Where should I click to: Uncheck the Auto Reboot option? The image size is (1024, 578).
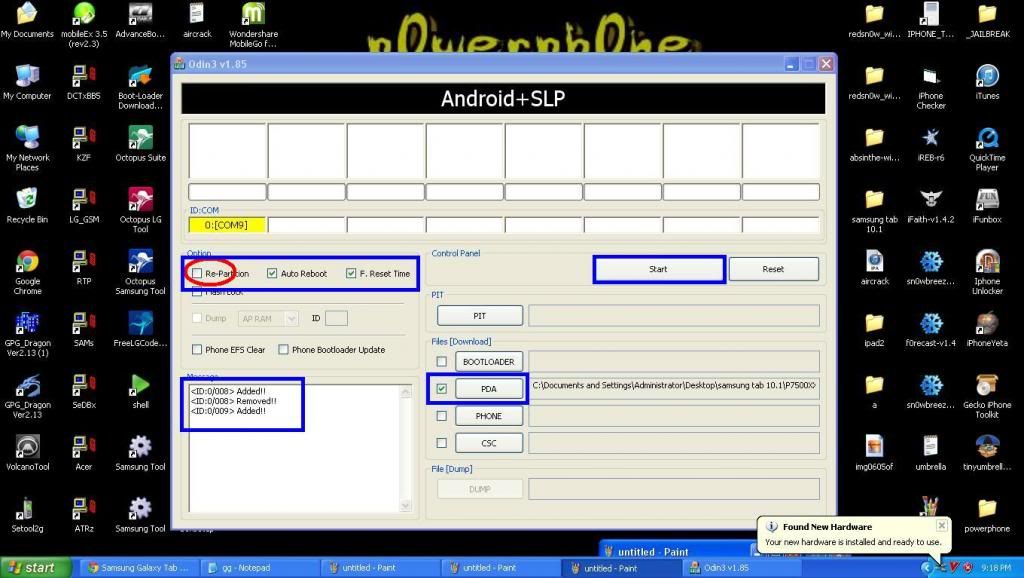272,273
